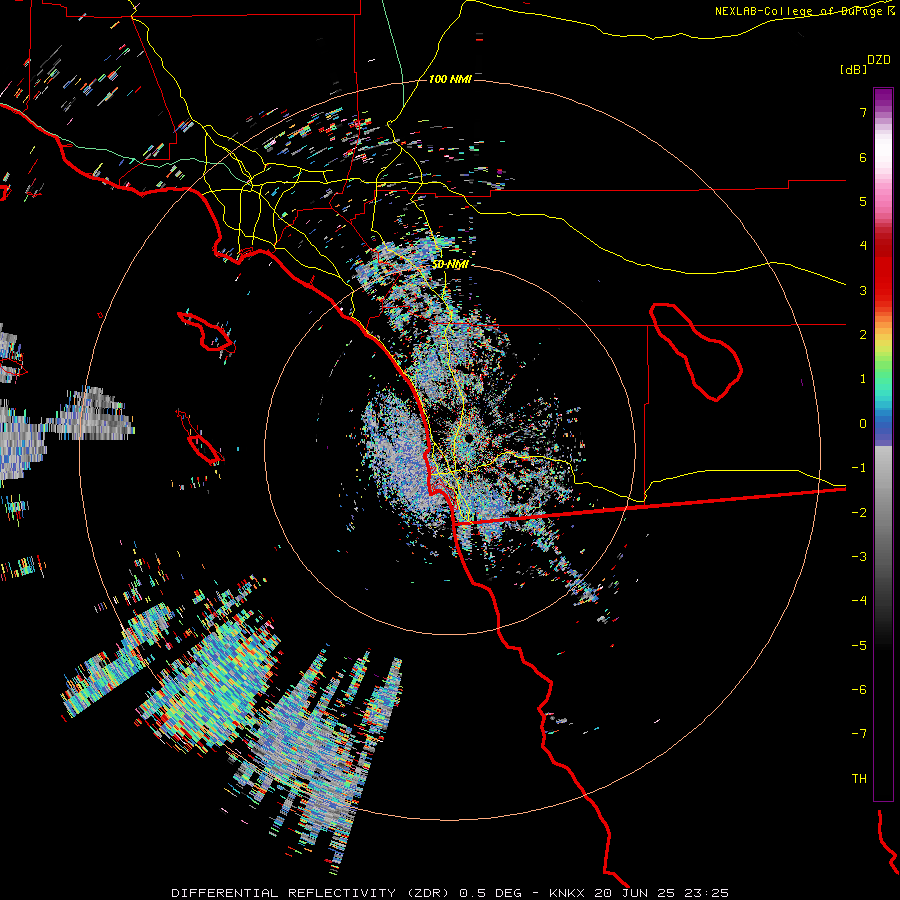Click the KNKX station identifier in the footer
The height and width of the screenshot is (900, 900).
pyautogui.click(x=567, y=893)
